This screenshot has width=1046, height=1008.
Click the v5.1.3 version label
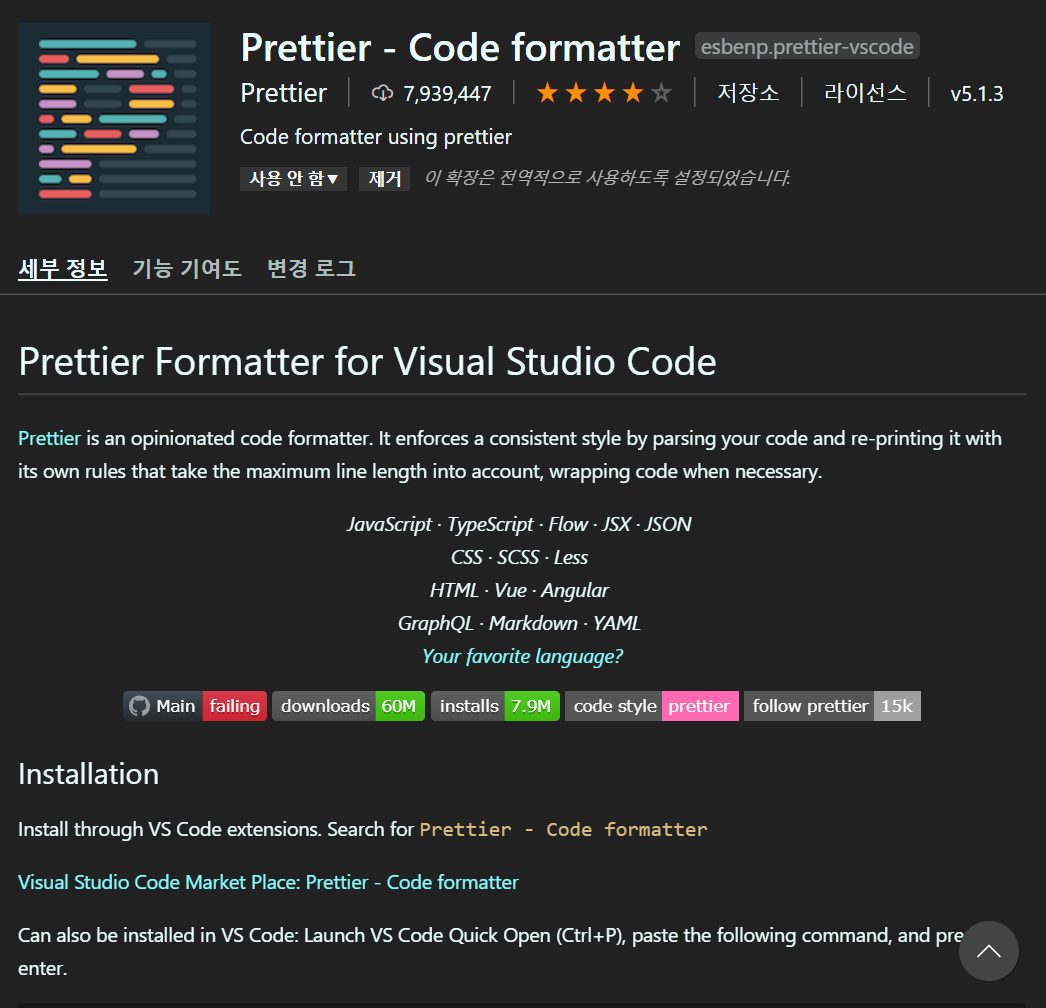977,93
